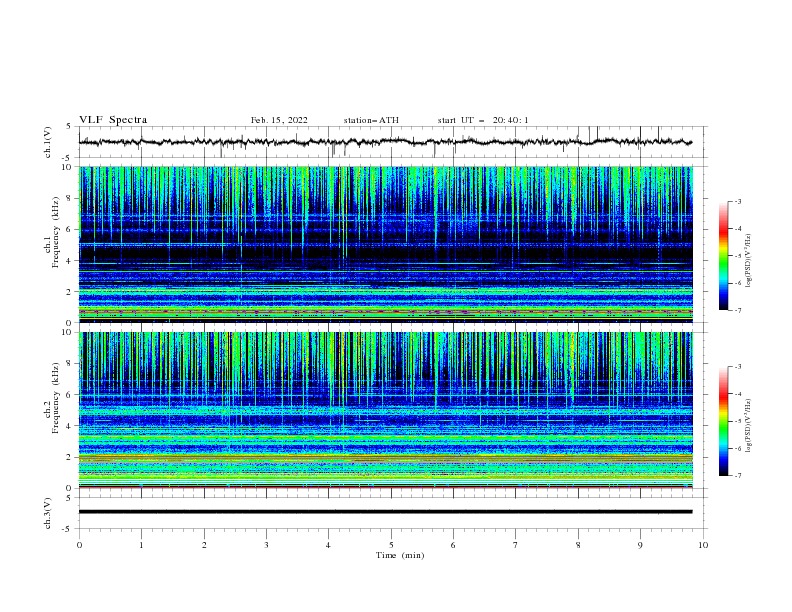Click the "VLF Spectra" plot title
Screen dimensions: 792x612
click(113, 120)
